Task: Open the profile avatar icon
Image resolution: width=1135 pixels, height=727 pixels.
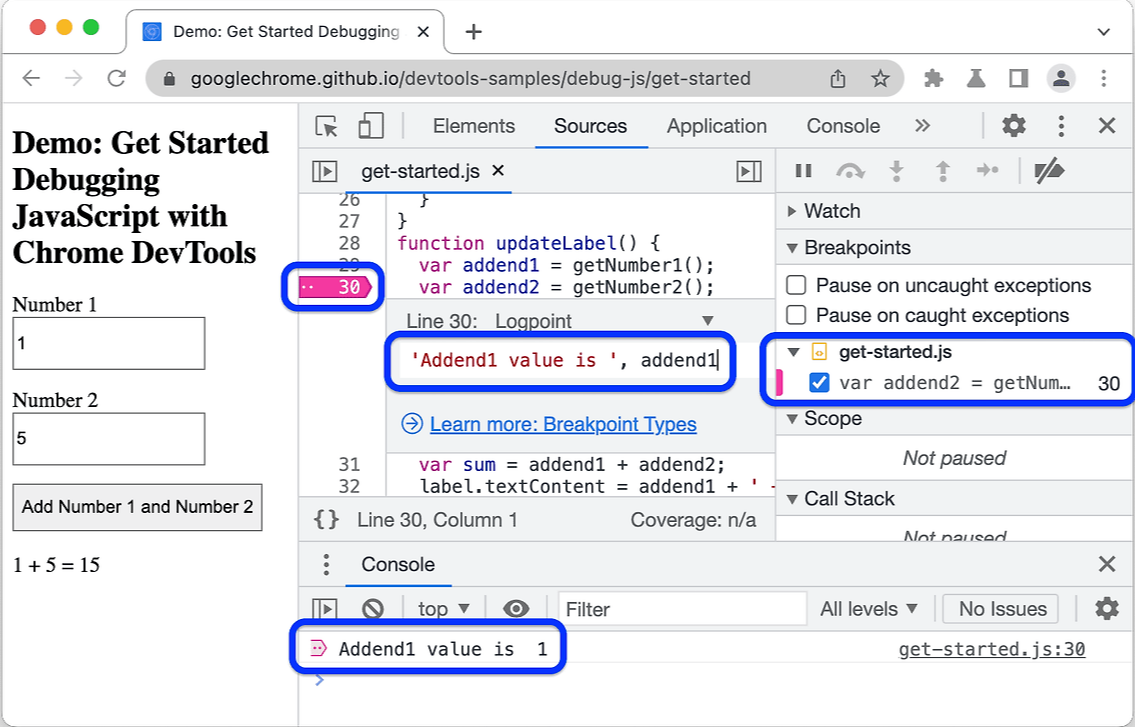Action: point(1061,78)
